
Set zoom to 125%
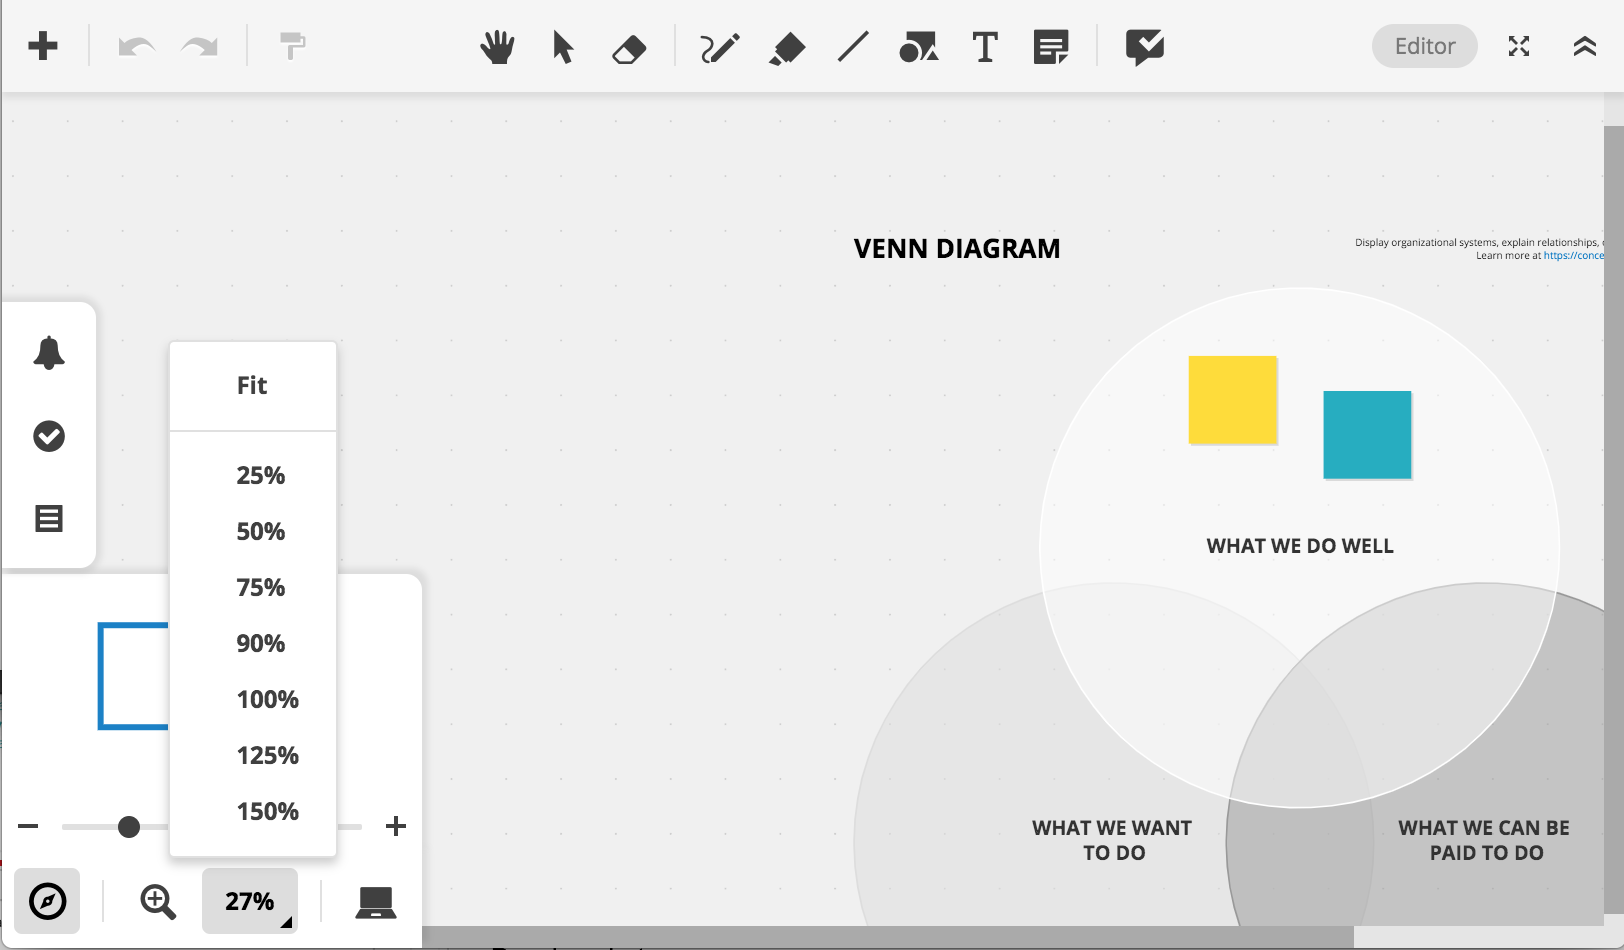pos(267,756)
